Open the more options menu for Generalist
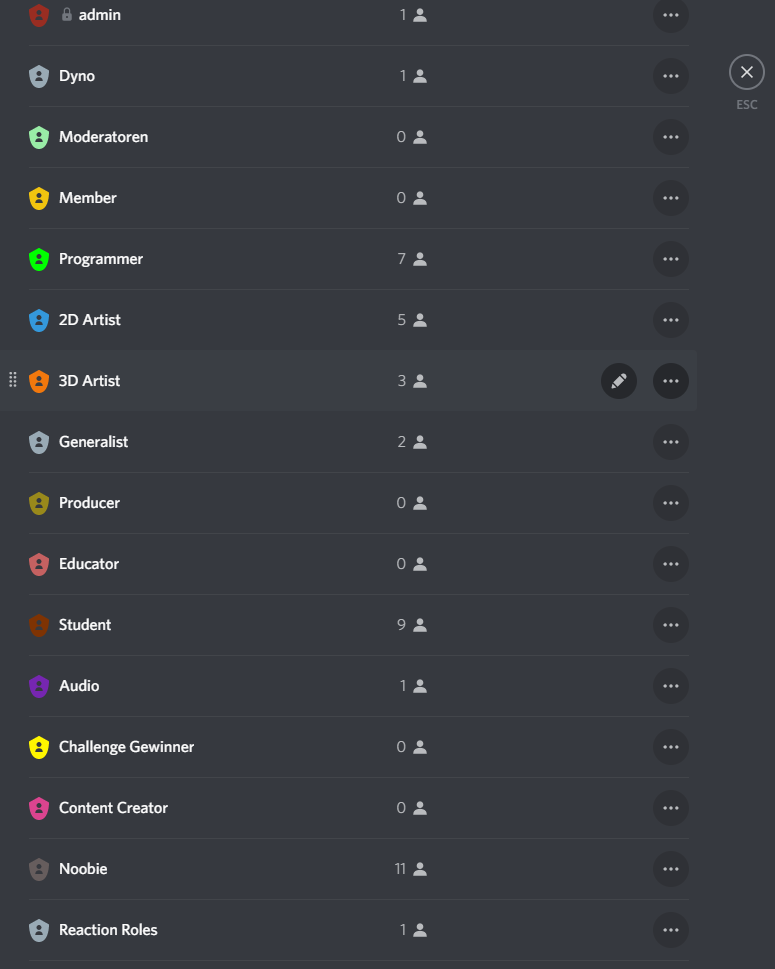Screen dimensions: 775x969 670,442
